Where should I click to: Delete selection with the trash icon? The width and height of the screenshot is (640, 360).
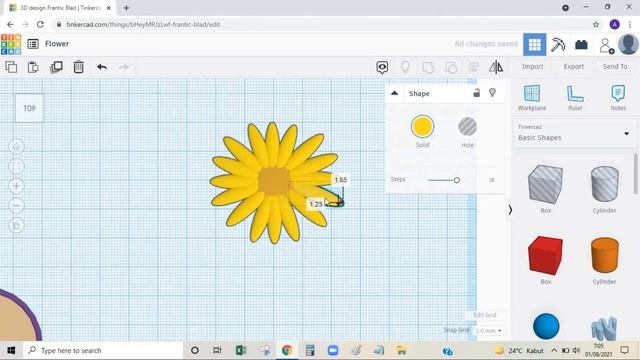[78, 67]
